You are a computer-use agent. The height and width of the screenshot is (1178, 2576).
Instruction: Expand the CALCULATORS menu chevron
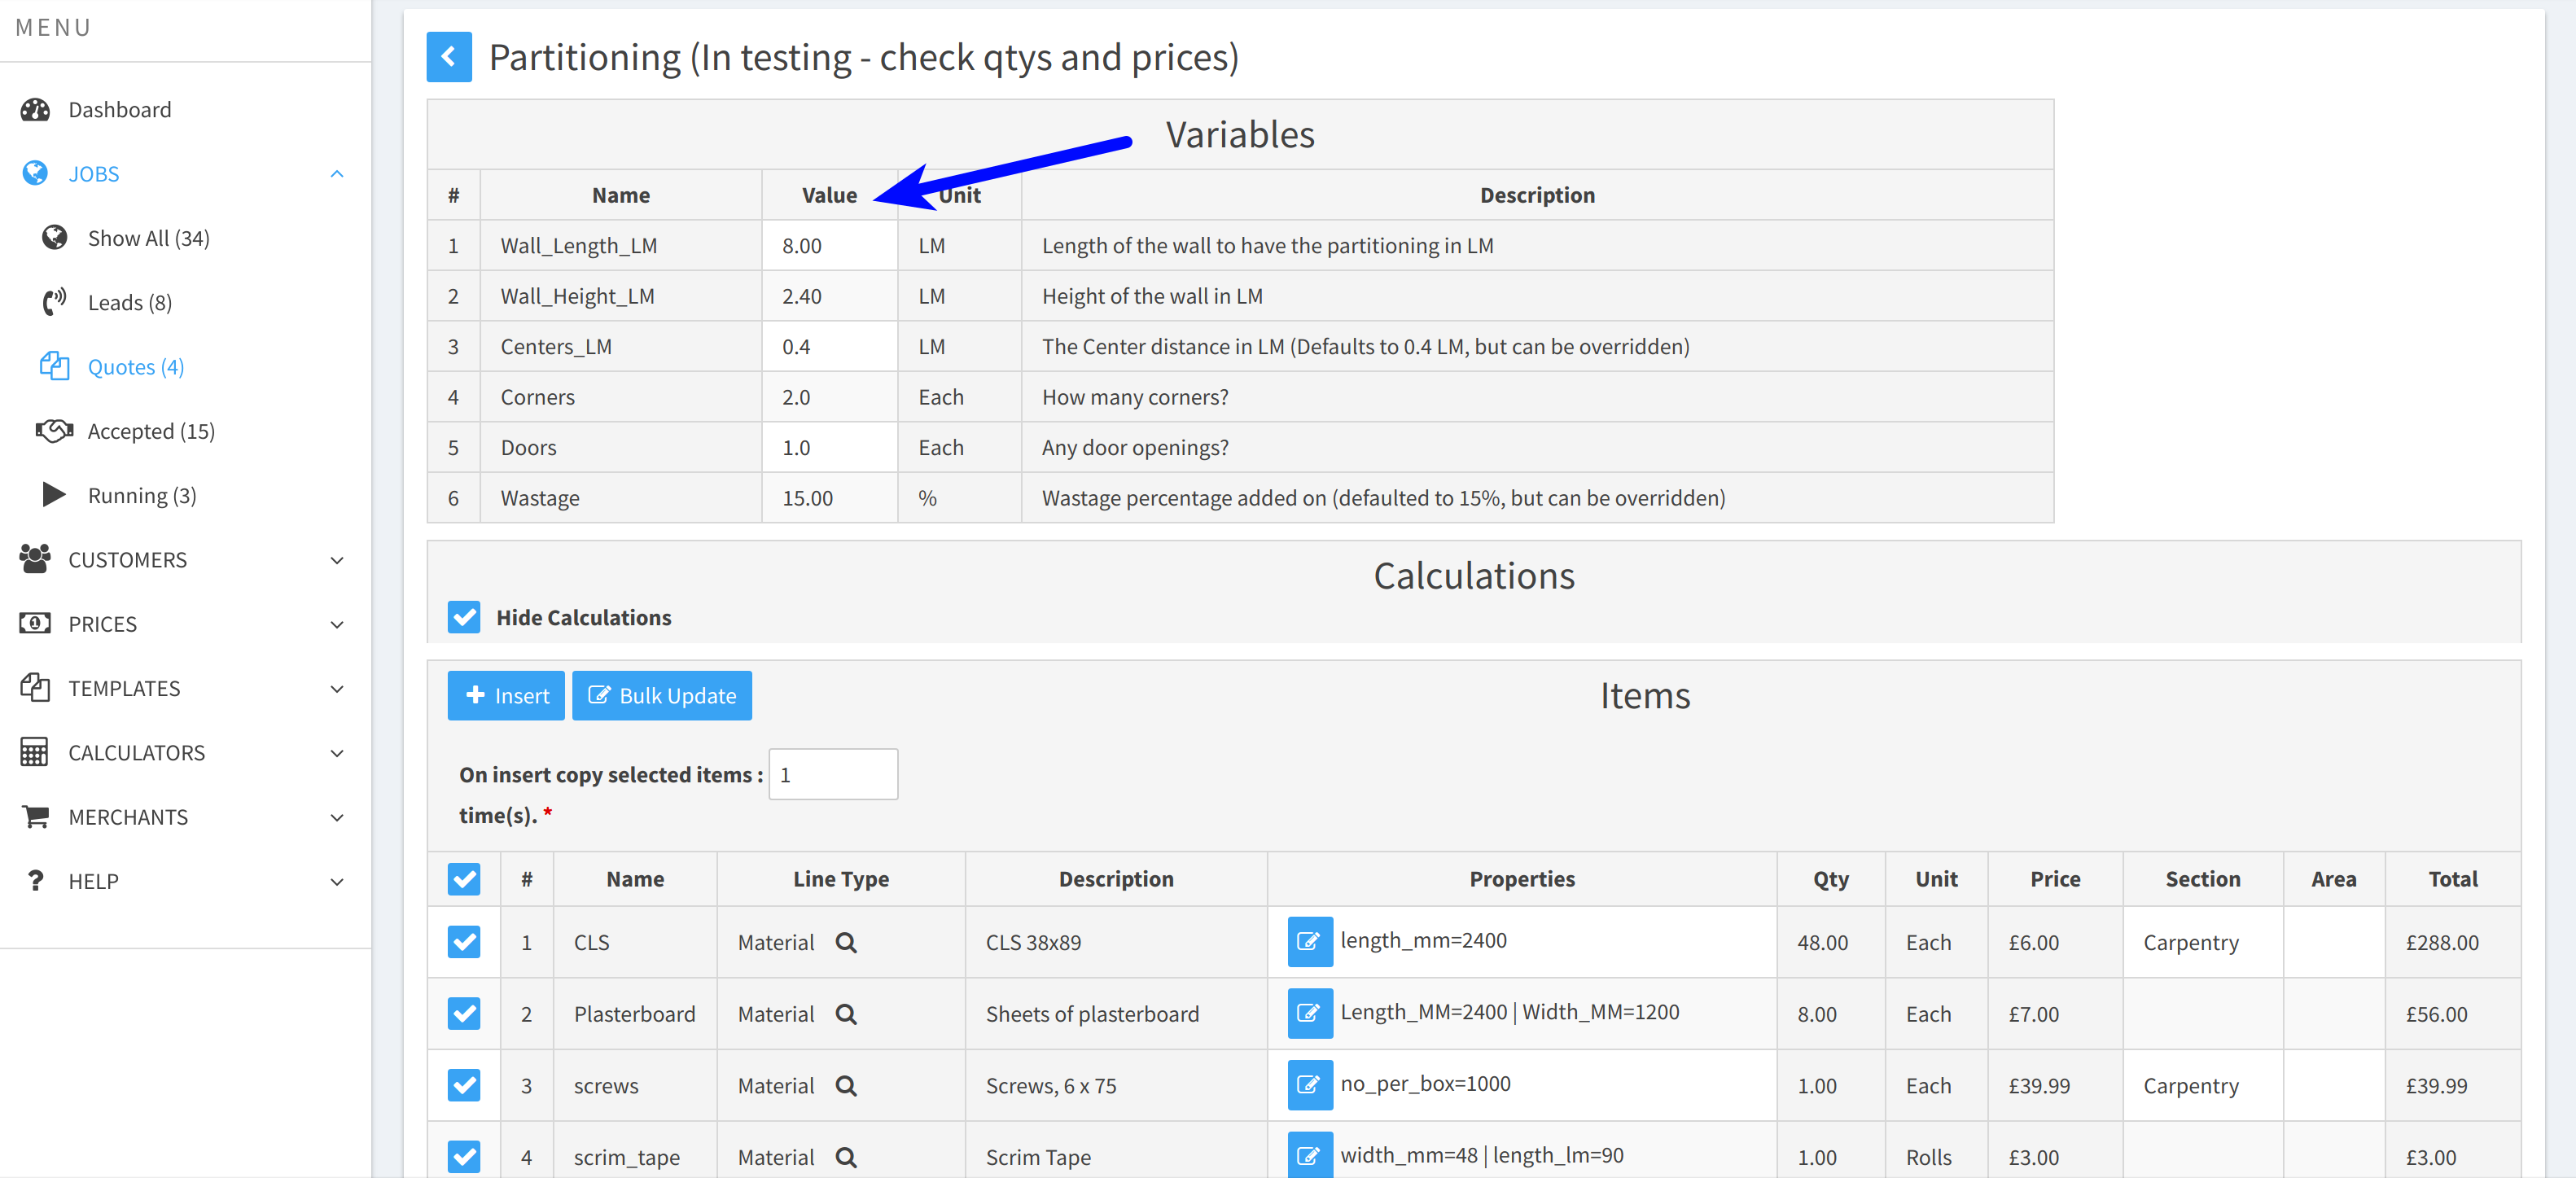click(x=337, y=753)
